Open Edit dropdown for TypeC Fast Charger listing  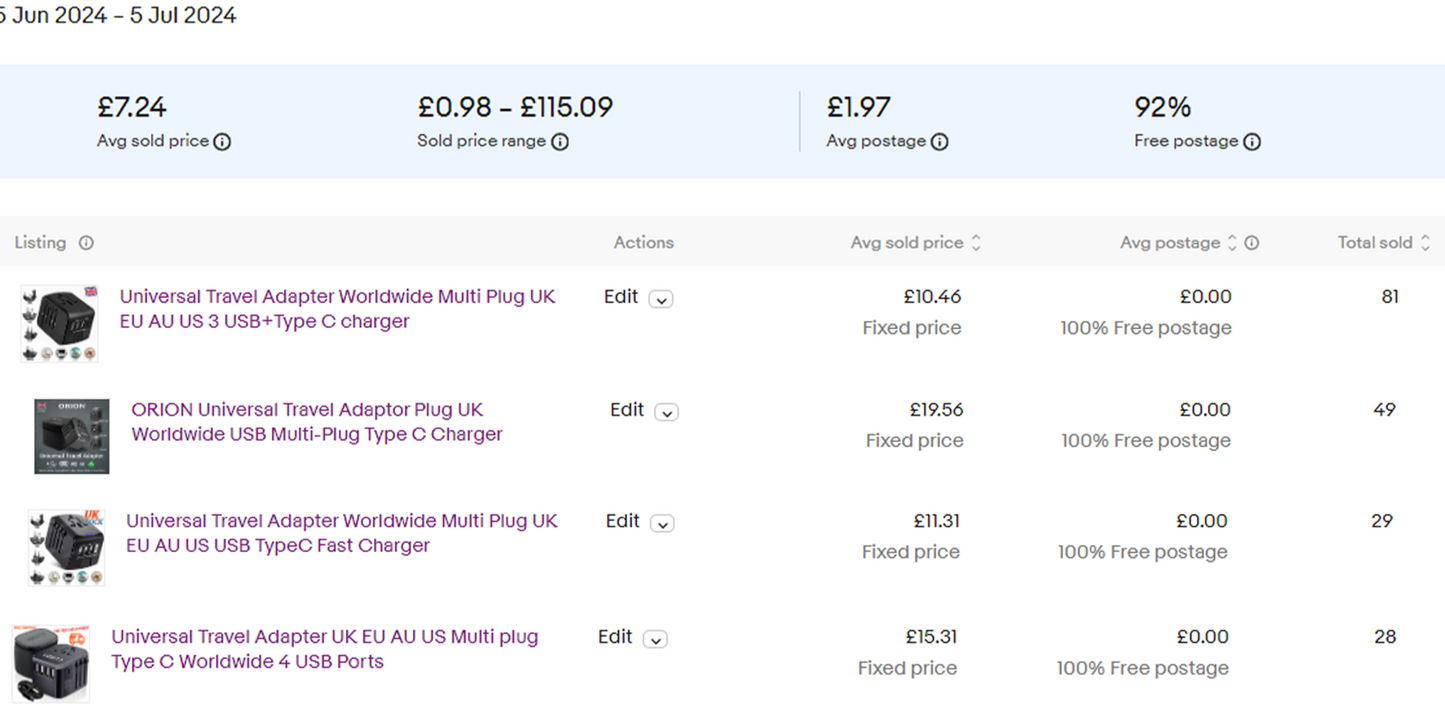click(662, 523)
